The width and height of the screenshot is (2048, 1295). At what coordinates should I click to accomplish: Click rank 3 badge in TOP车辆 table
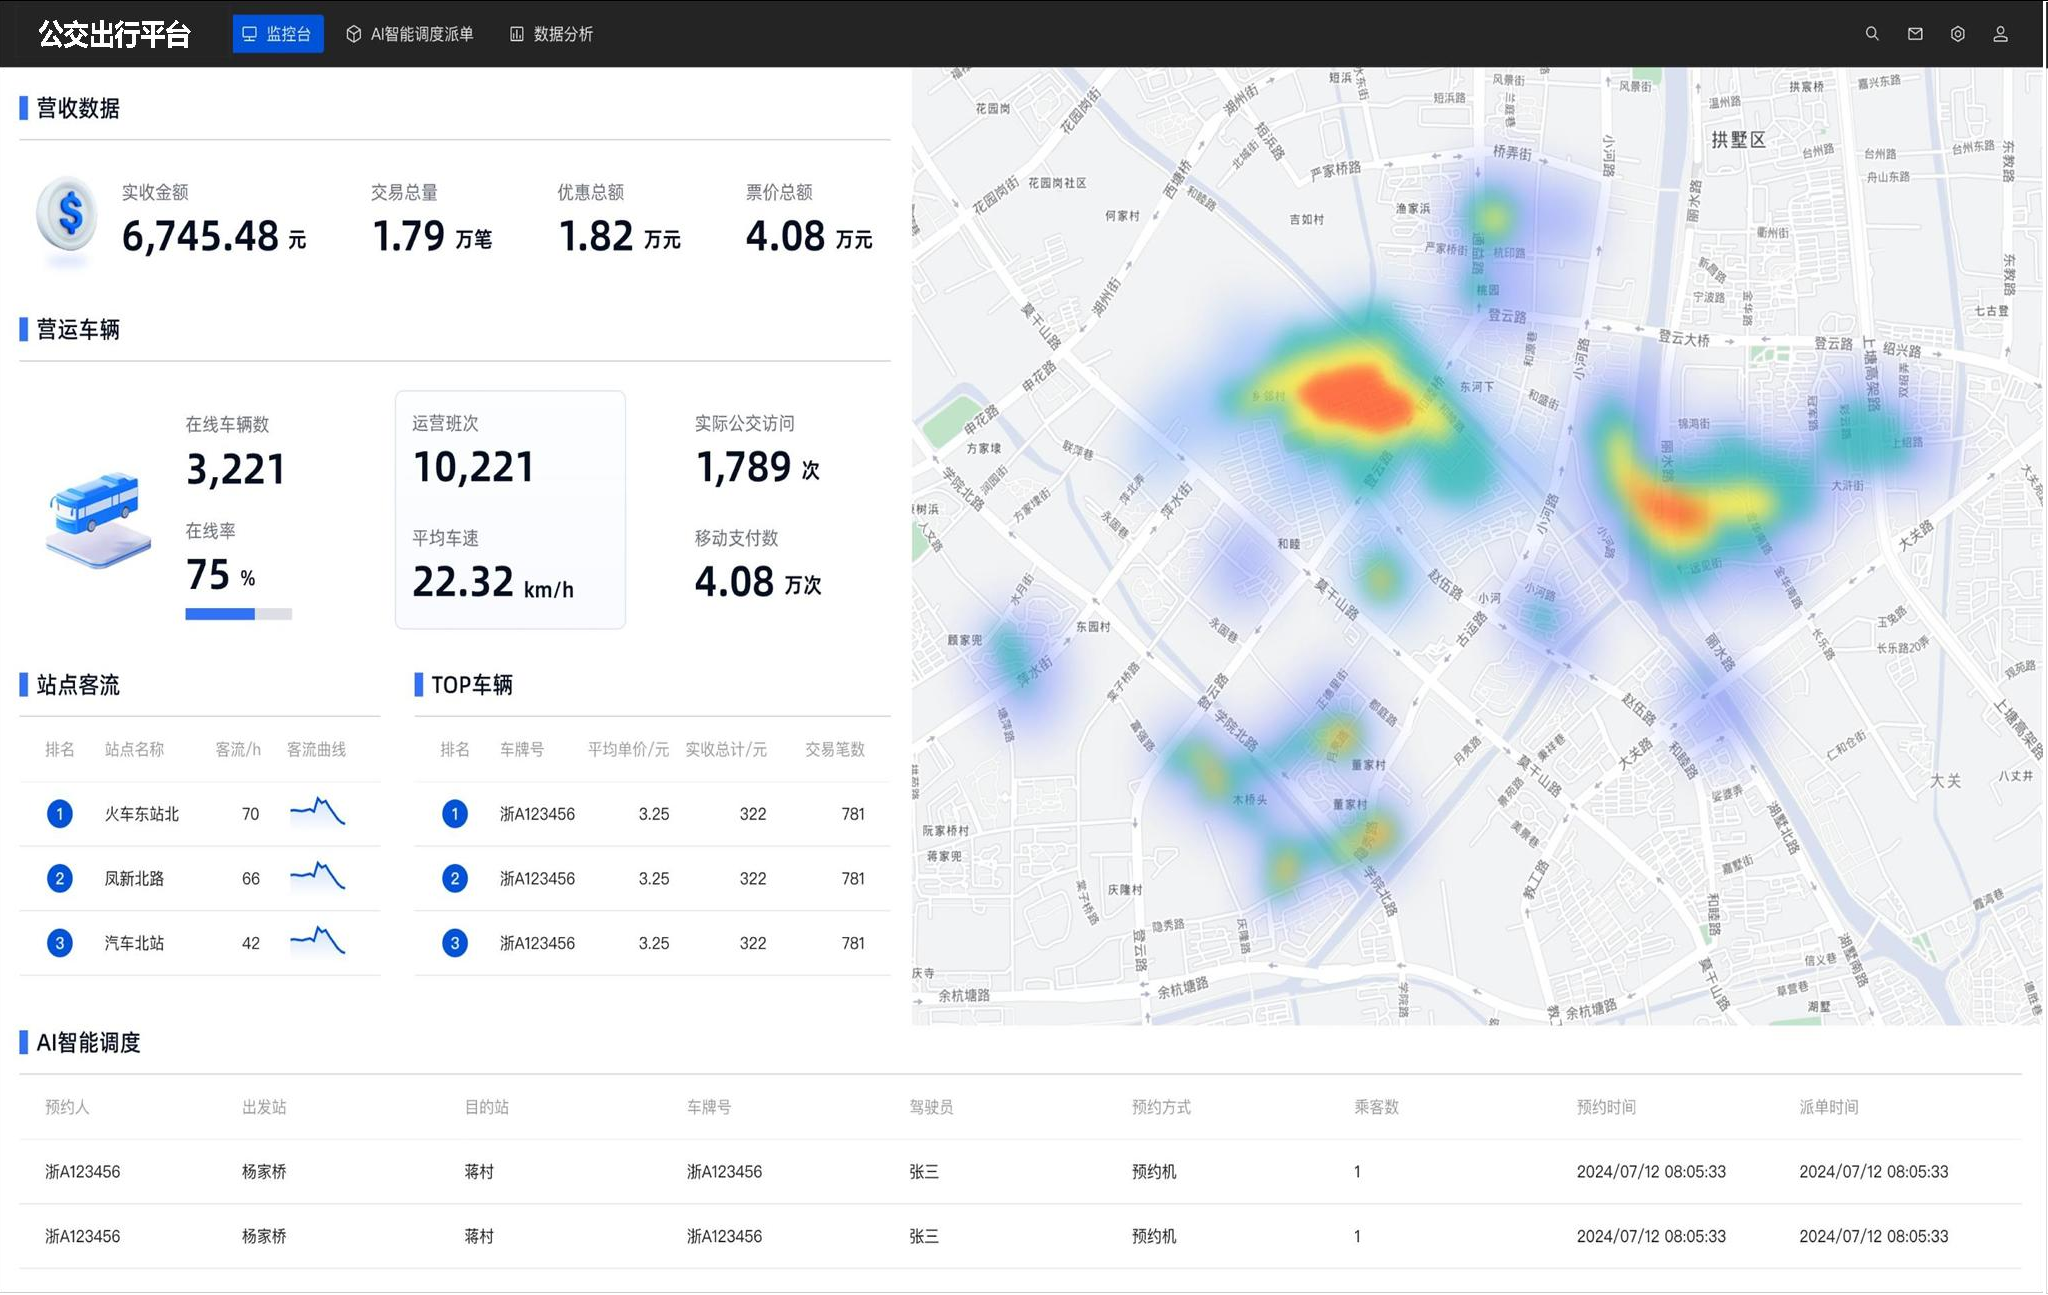[x=455, y=943]
